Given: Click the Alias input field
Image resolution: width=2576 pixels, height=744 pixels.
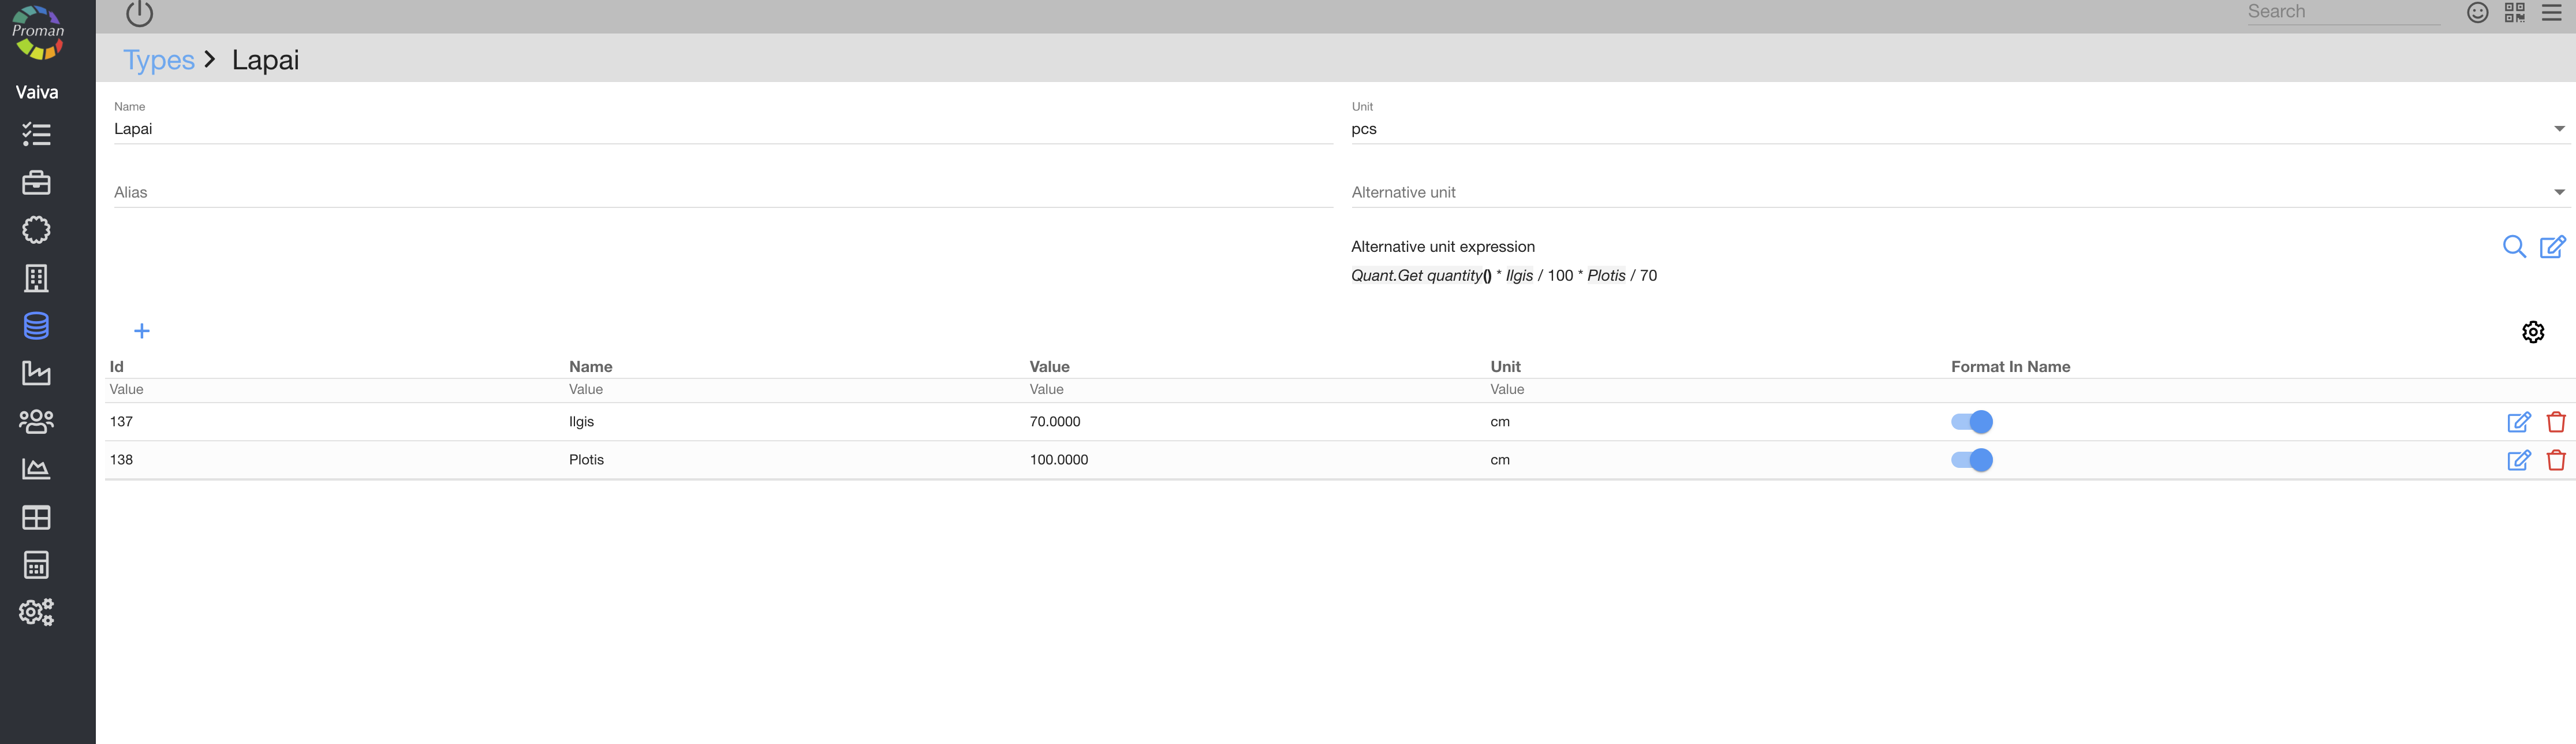Looking at the screenshot, I should [x=722, y=192].
